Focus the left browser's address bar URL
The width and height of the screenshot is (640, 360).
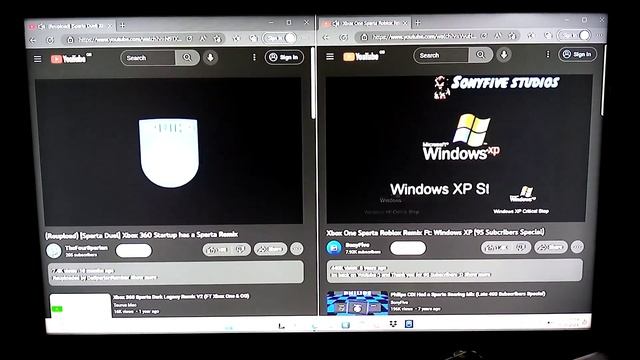130,39
